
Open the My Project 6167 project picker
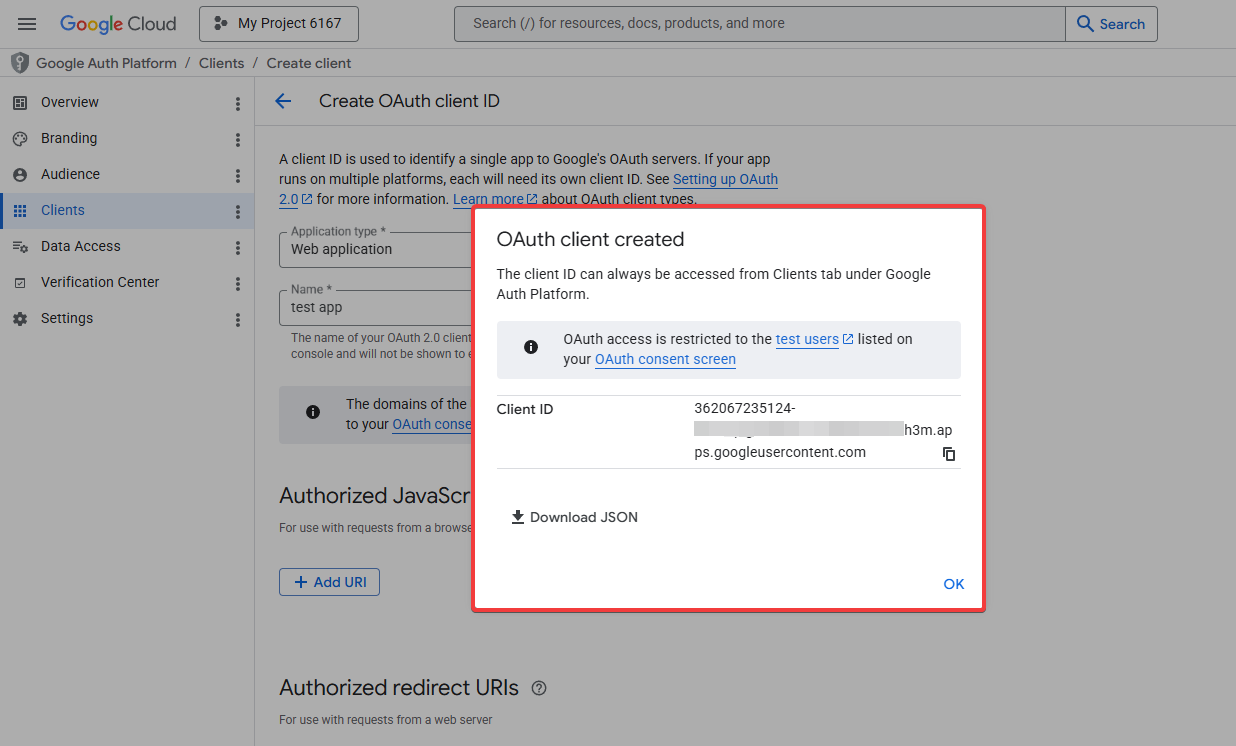tap(279, 24)
